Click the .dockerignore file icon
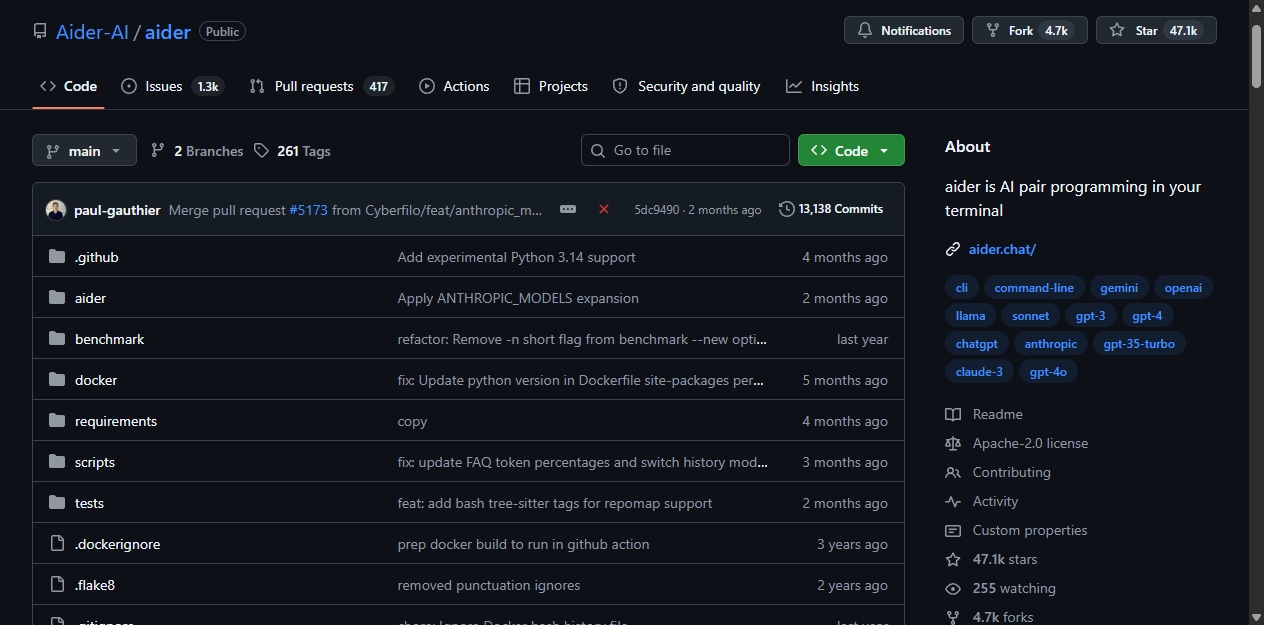The height and width of the screenshot is (625, 1264). 57,544
